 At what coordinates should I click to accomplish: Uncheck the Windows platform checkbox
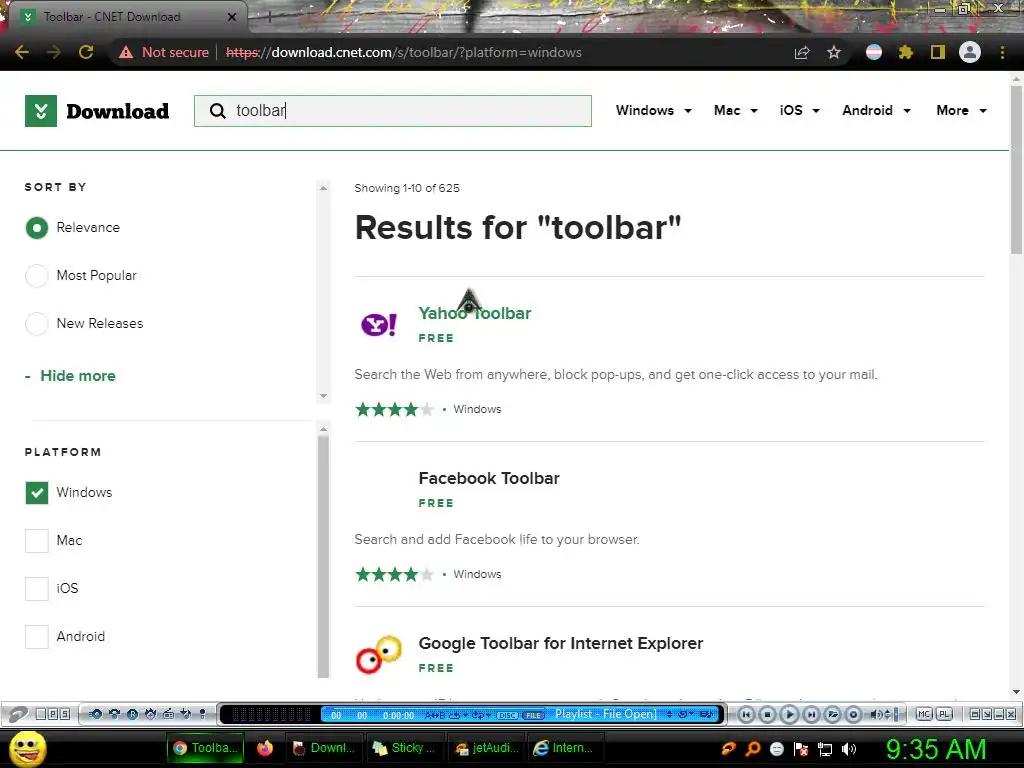coord(37,492)
